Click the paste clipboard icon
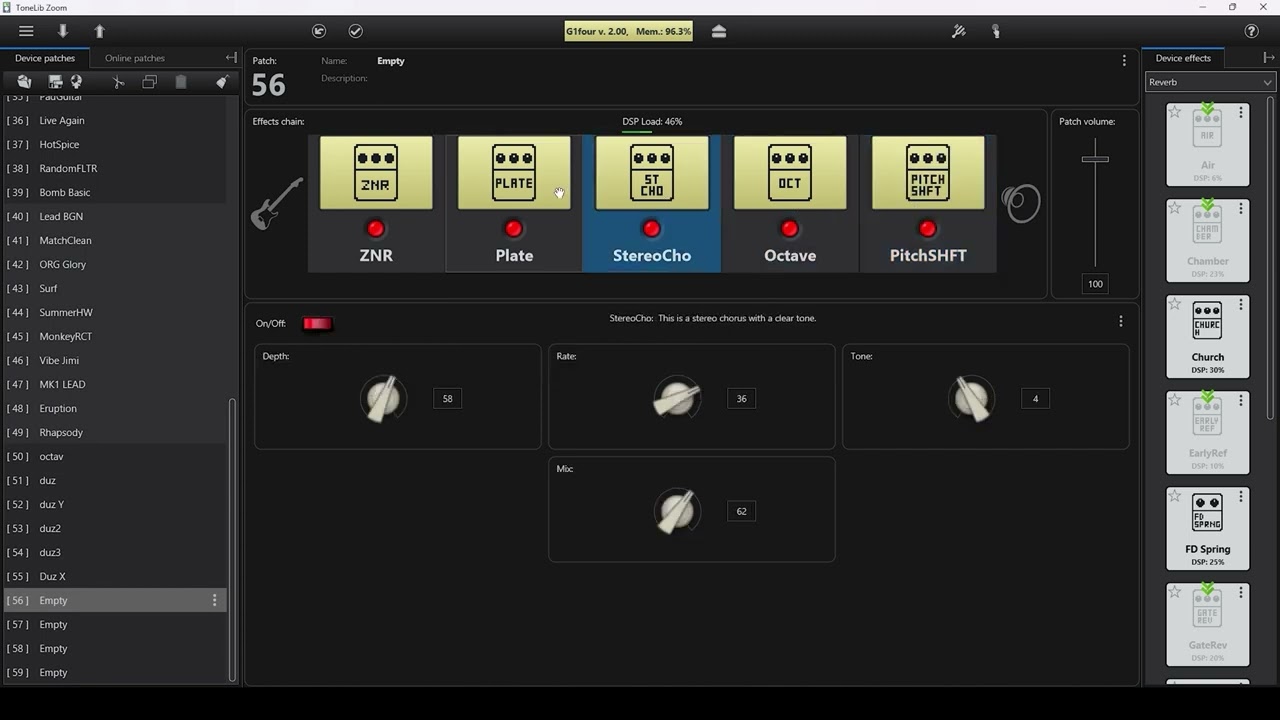Viewport: 1280px width, 720px height. (181, 82)
